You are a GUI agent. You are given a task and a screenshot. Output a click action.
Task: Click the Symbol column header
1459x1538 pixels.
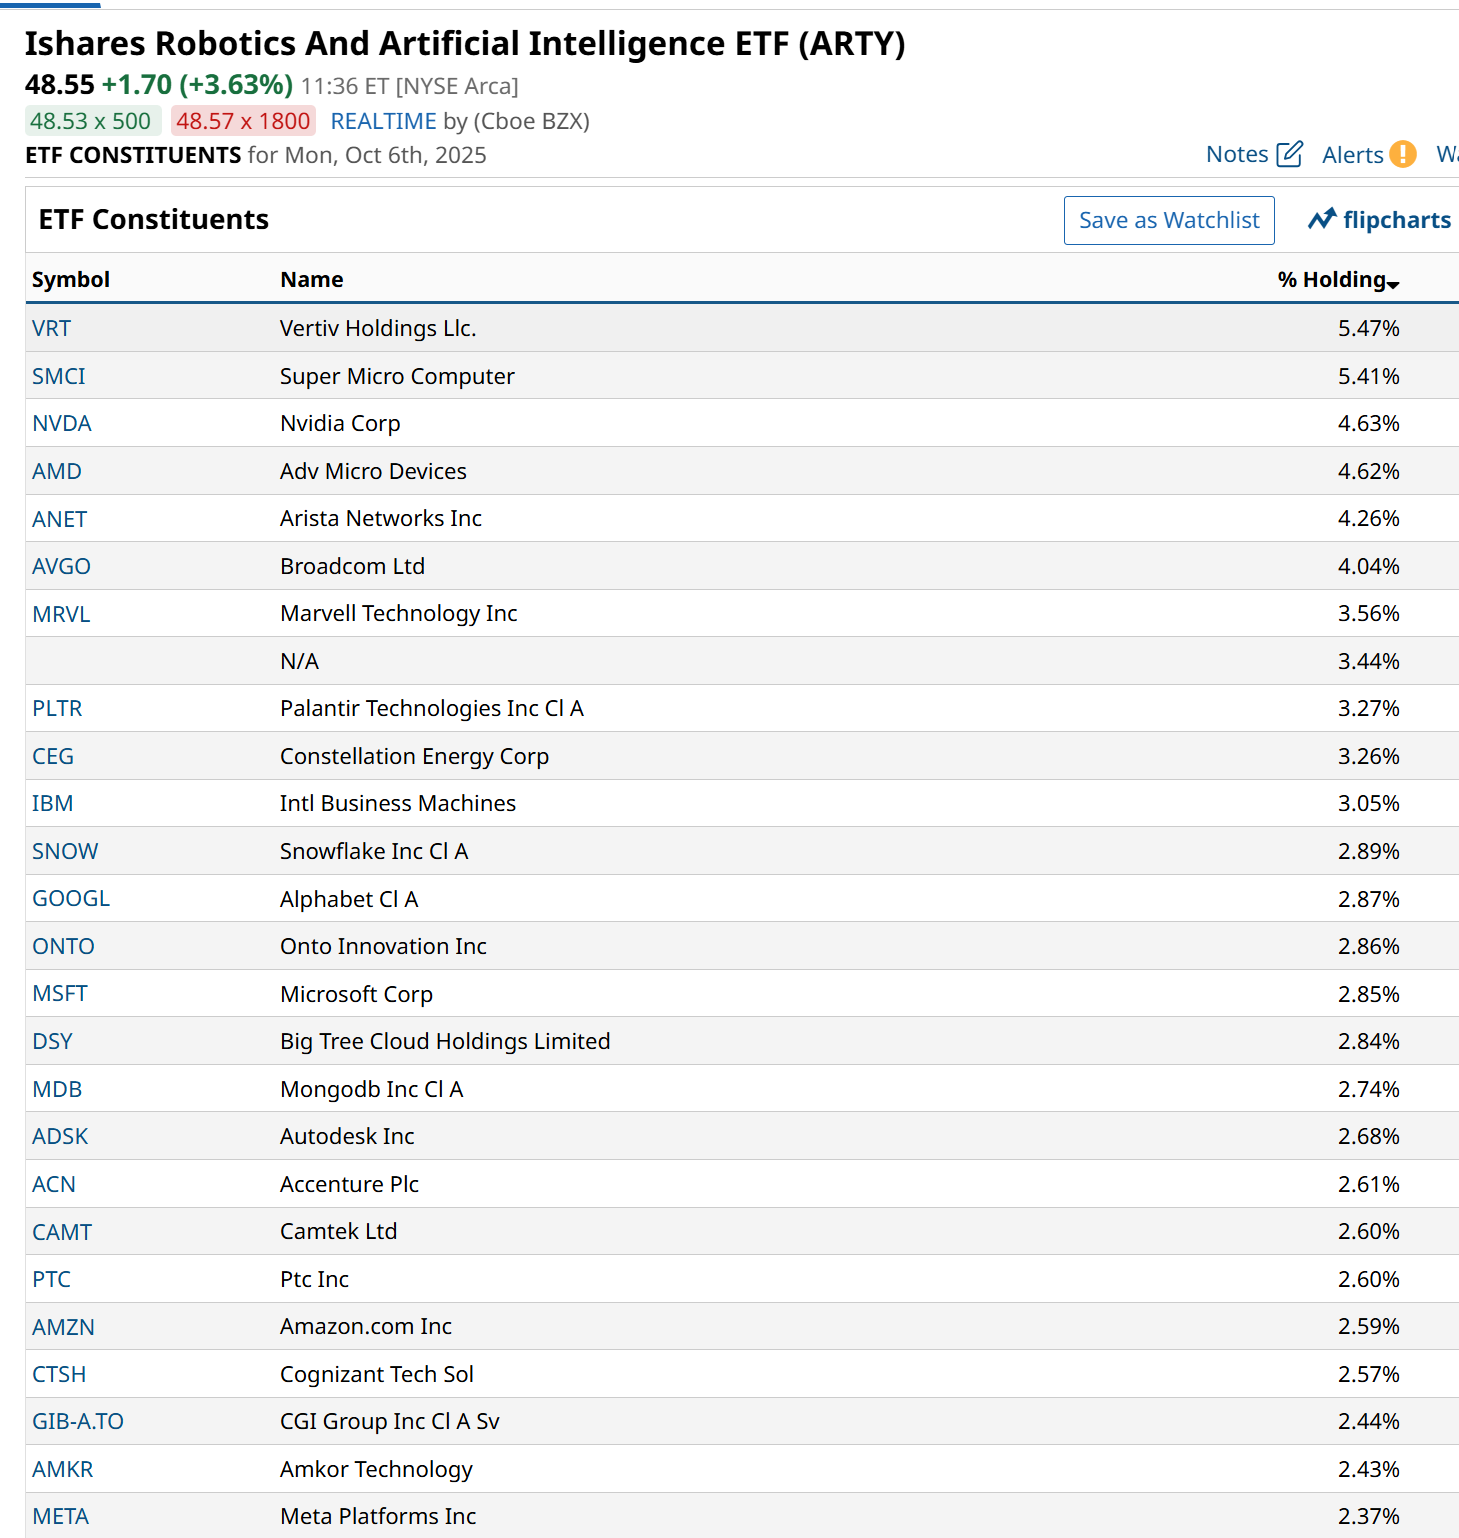[x=71, y=280]
